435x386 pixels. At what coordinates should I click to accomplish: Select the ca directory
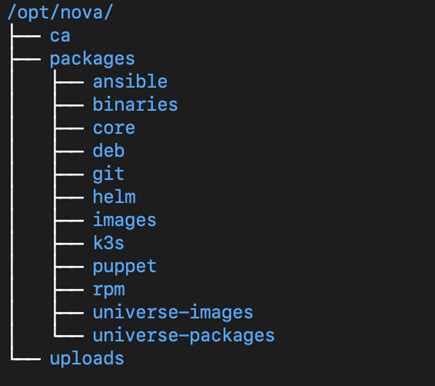[x=60, y=36]
